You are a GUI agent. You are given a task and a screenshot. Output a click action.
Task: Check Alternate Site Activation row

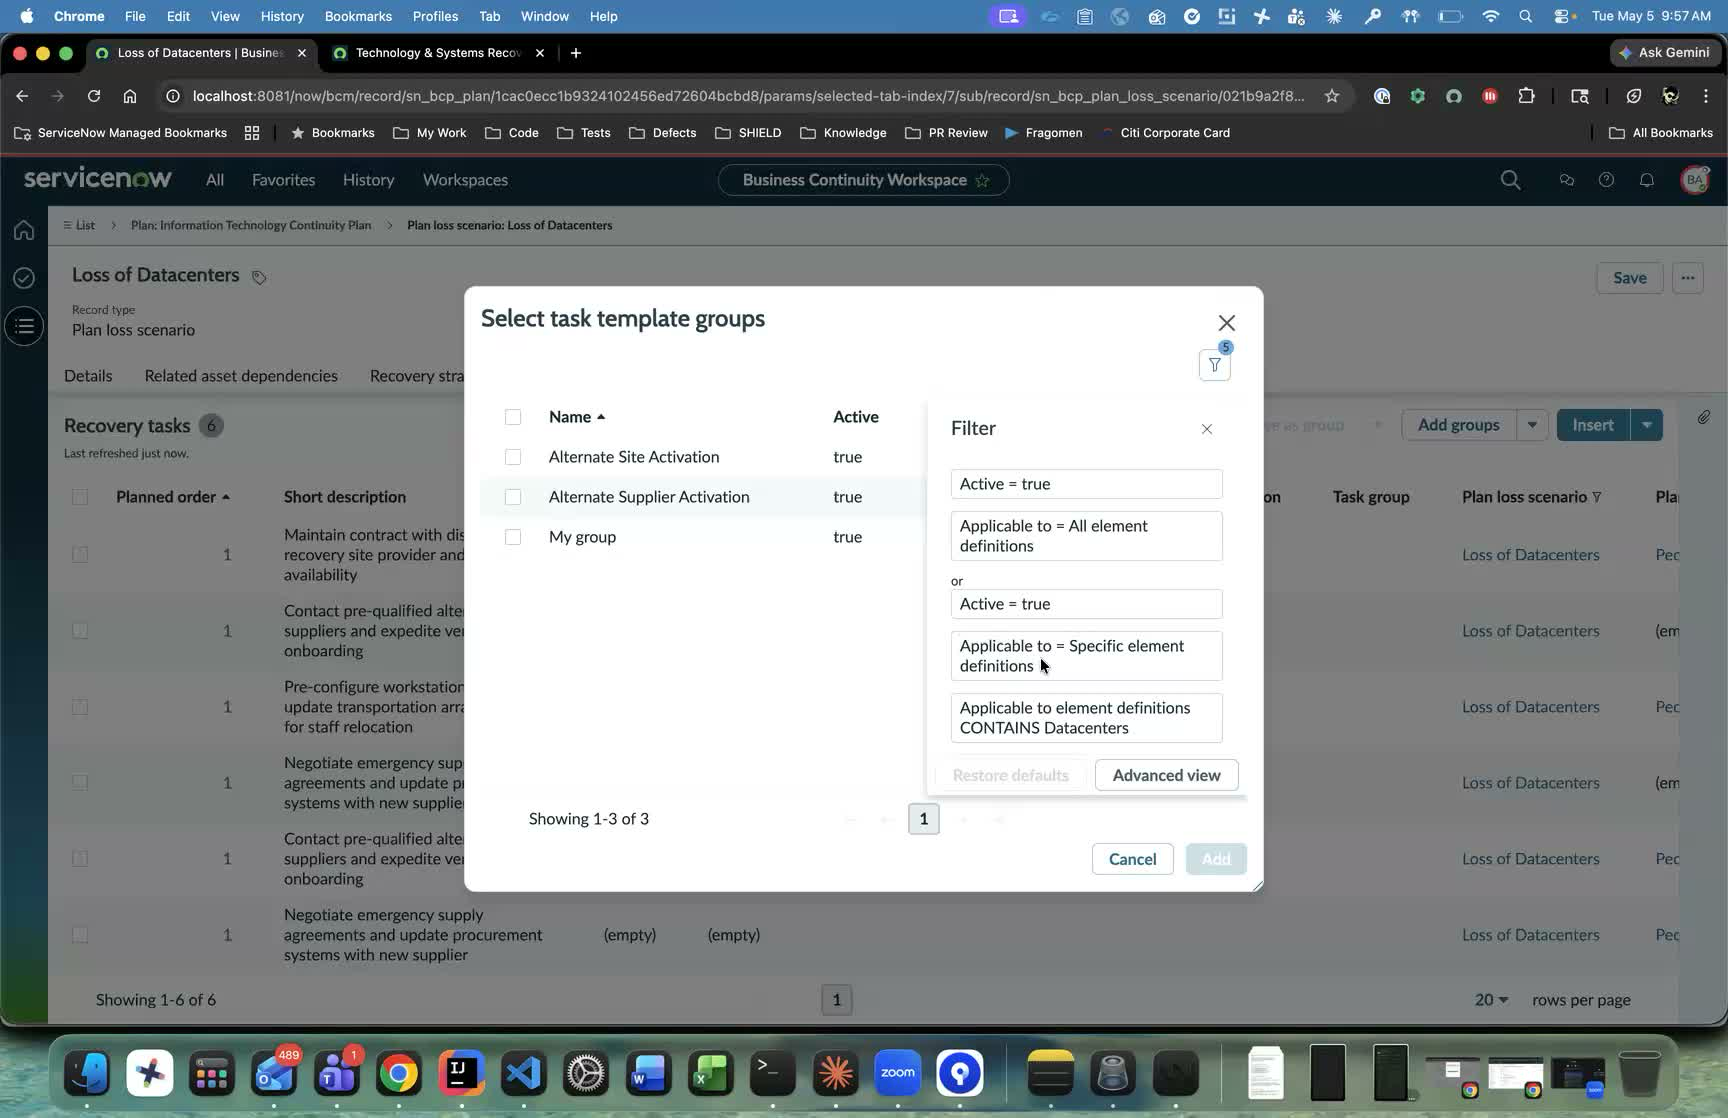pos(513,457)
